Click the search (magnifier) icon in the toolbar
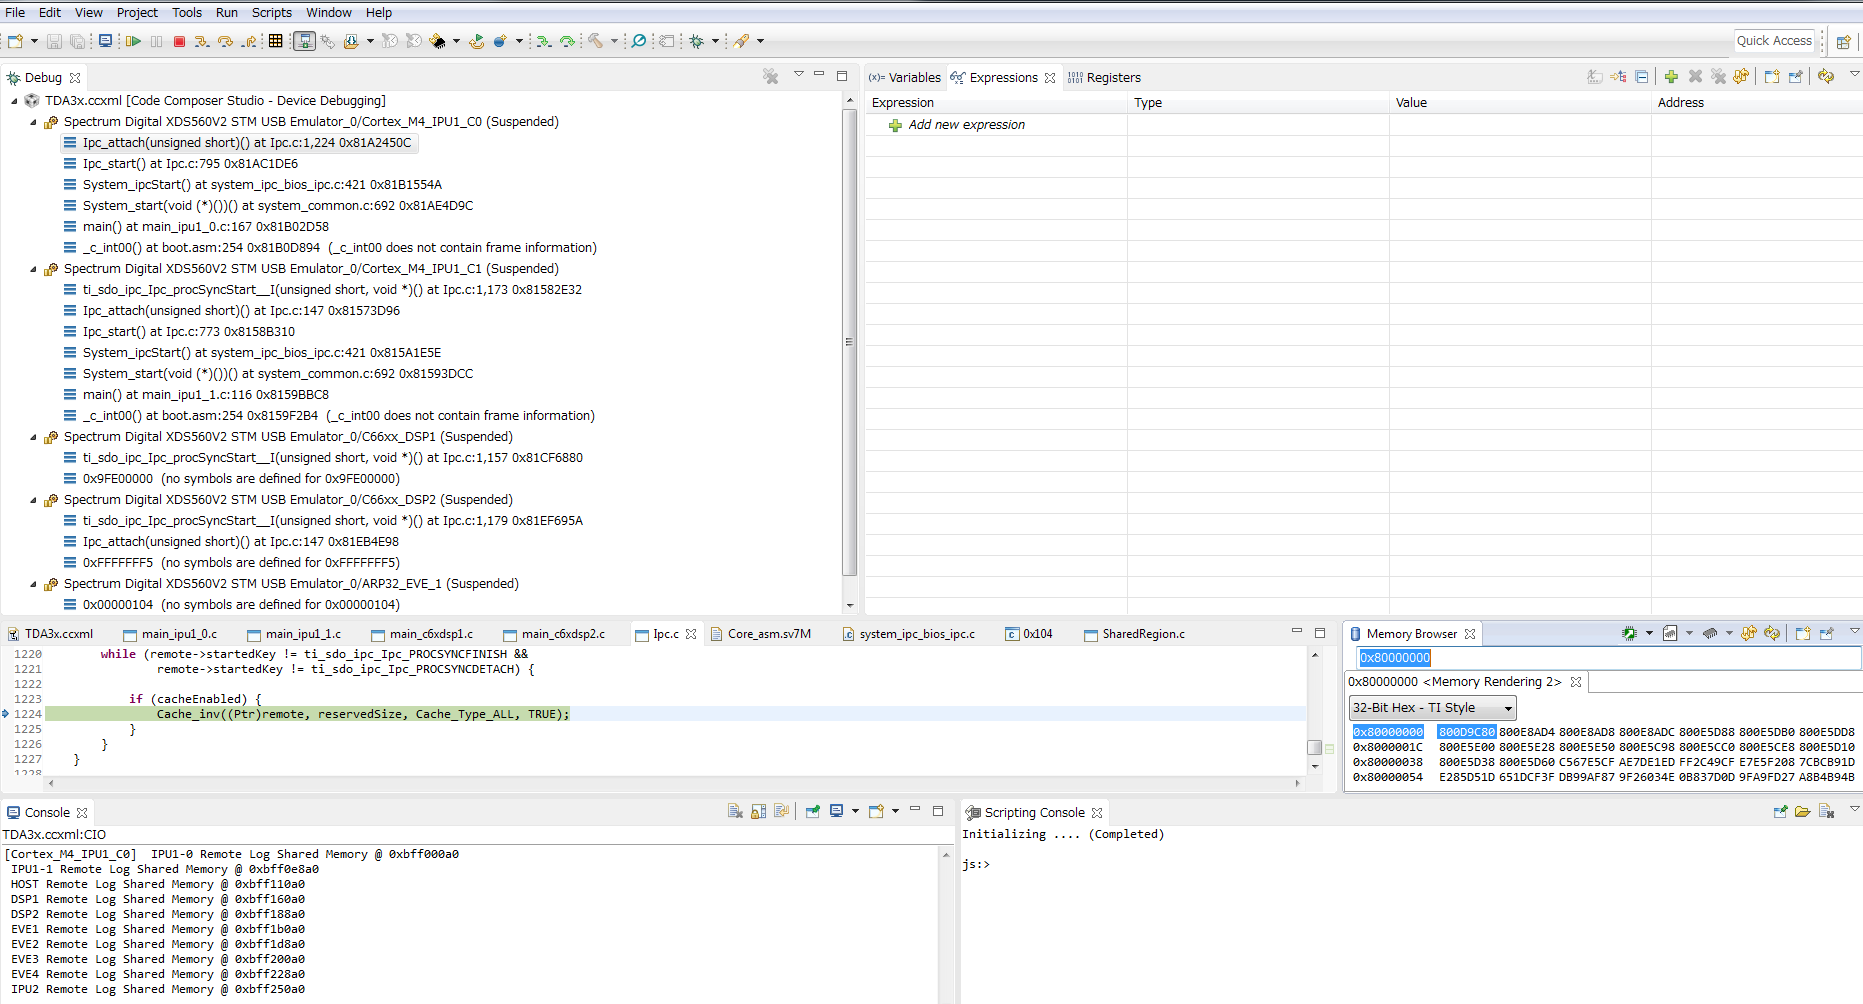Screen dimensions: 1863x1004 coord(639,41)
